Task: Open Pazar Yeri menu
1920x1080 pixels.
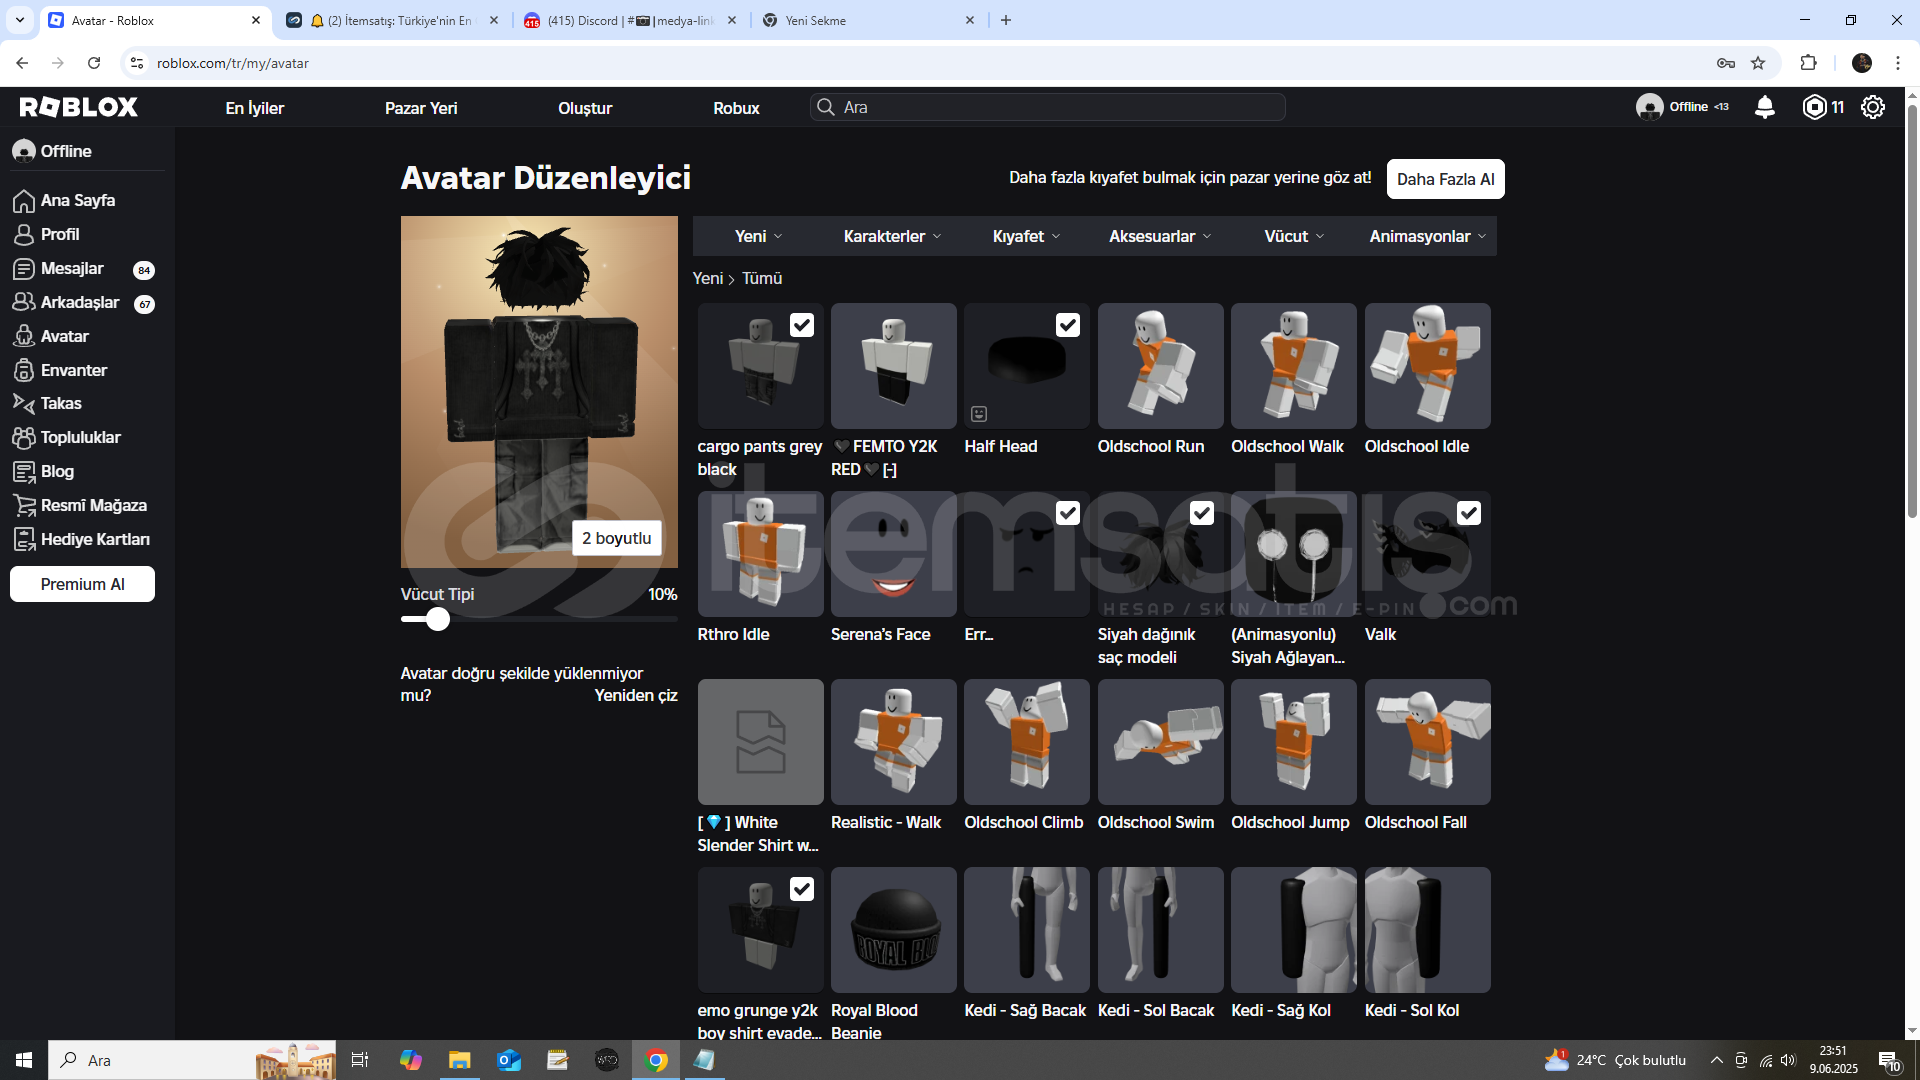Action: coord(421,108)
